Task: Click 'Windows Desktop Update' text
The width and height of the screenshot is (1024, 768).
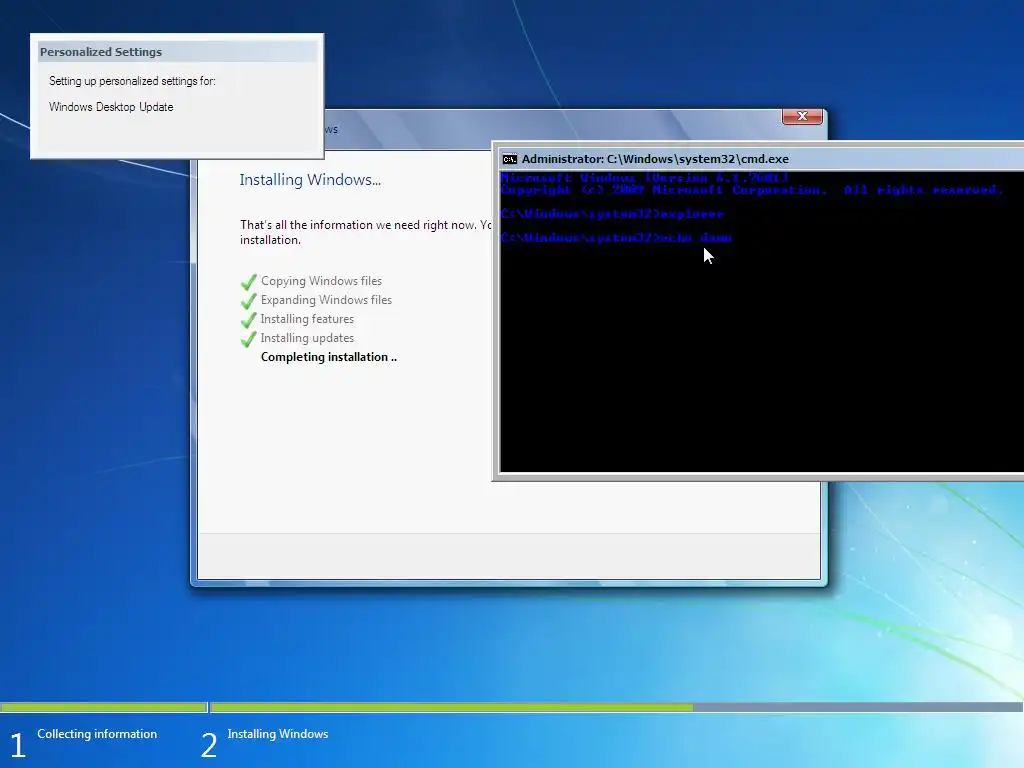Action: pyautogui.click(x=111, y=107)
